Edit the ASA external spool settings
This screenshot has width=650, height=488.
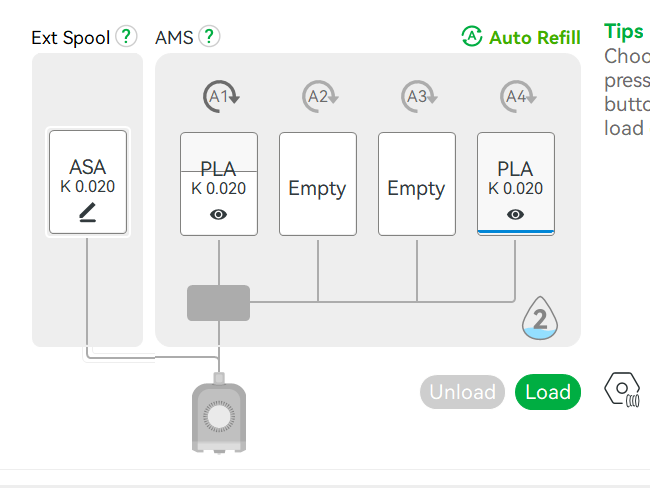[87, 212]
